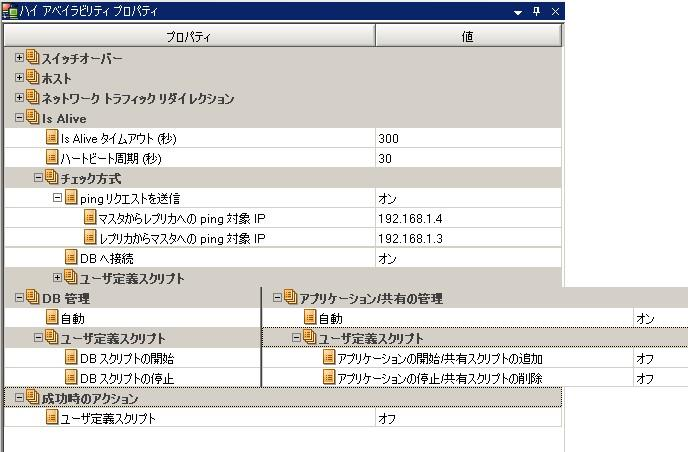Click the チェック方式 folder icon
This screenshot has height=452, width=688.
pos(52,177)
